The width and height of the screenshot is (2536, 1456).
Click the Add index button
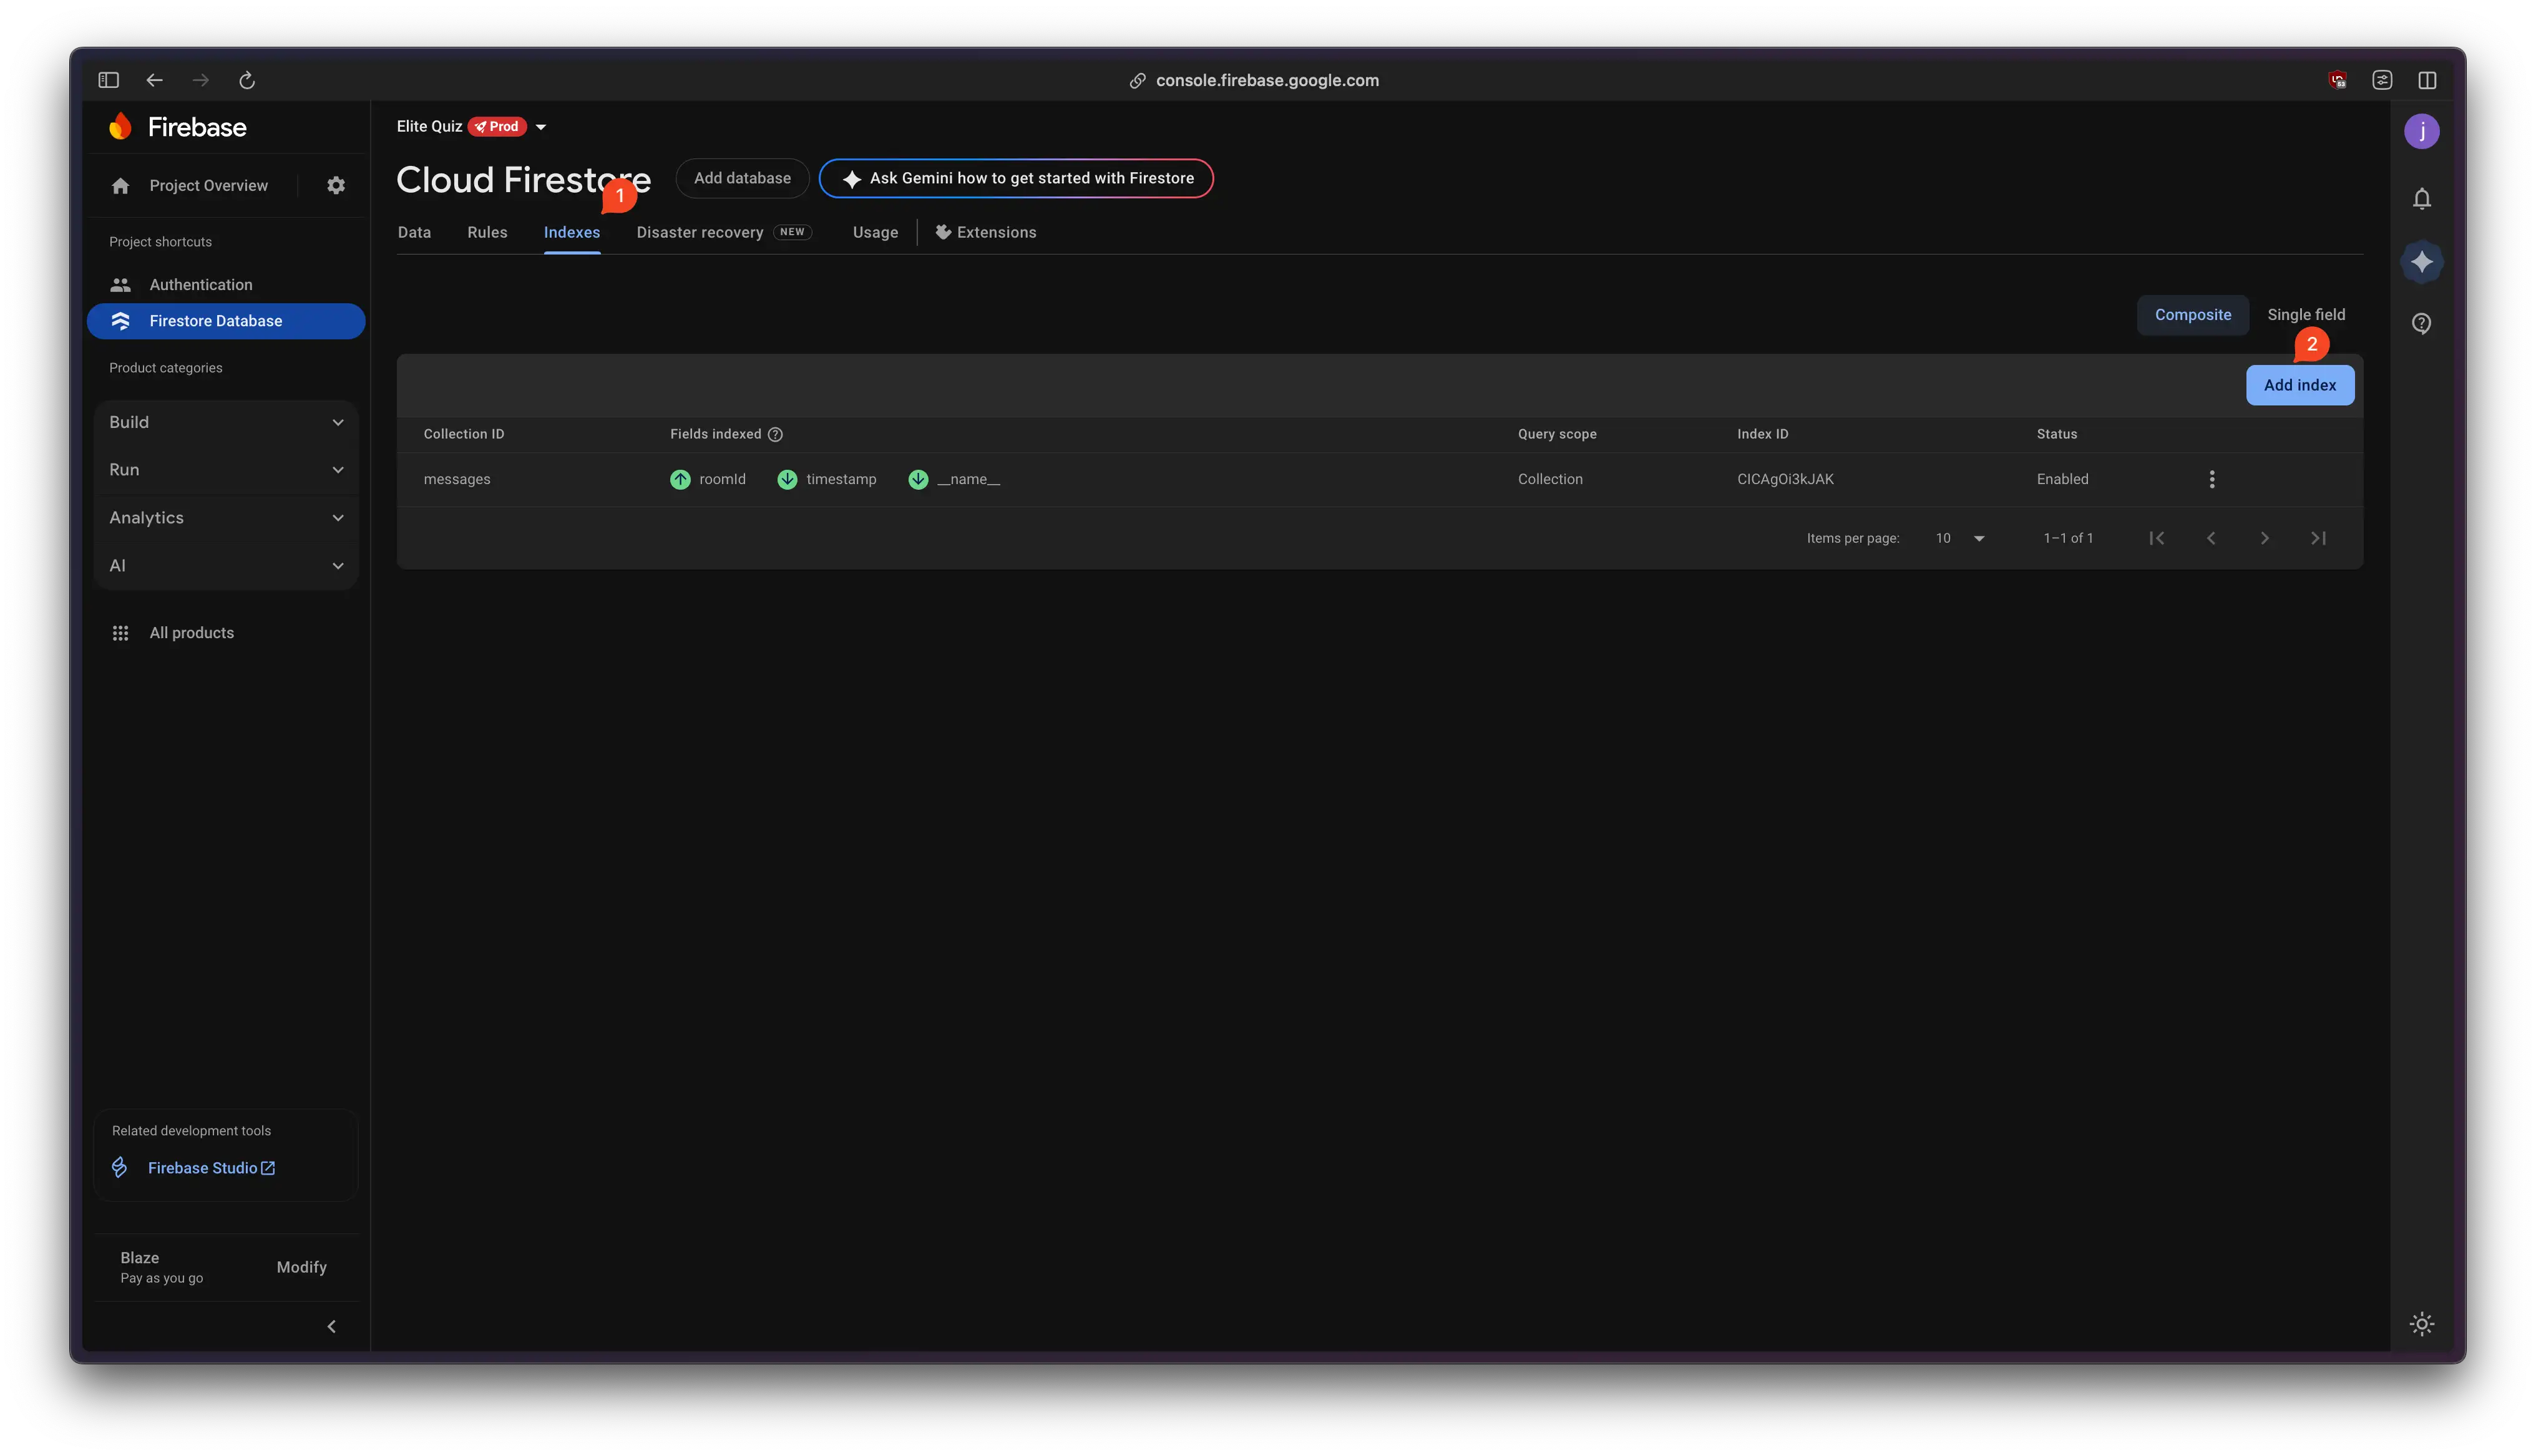pos(2299,385)
